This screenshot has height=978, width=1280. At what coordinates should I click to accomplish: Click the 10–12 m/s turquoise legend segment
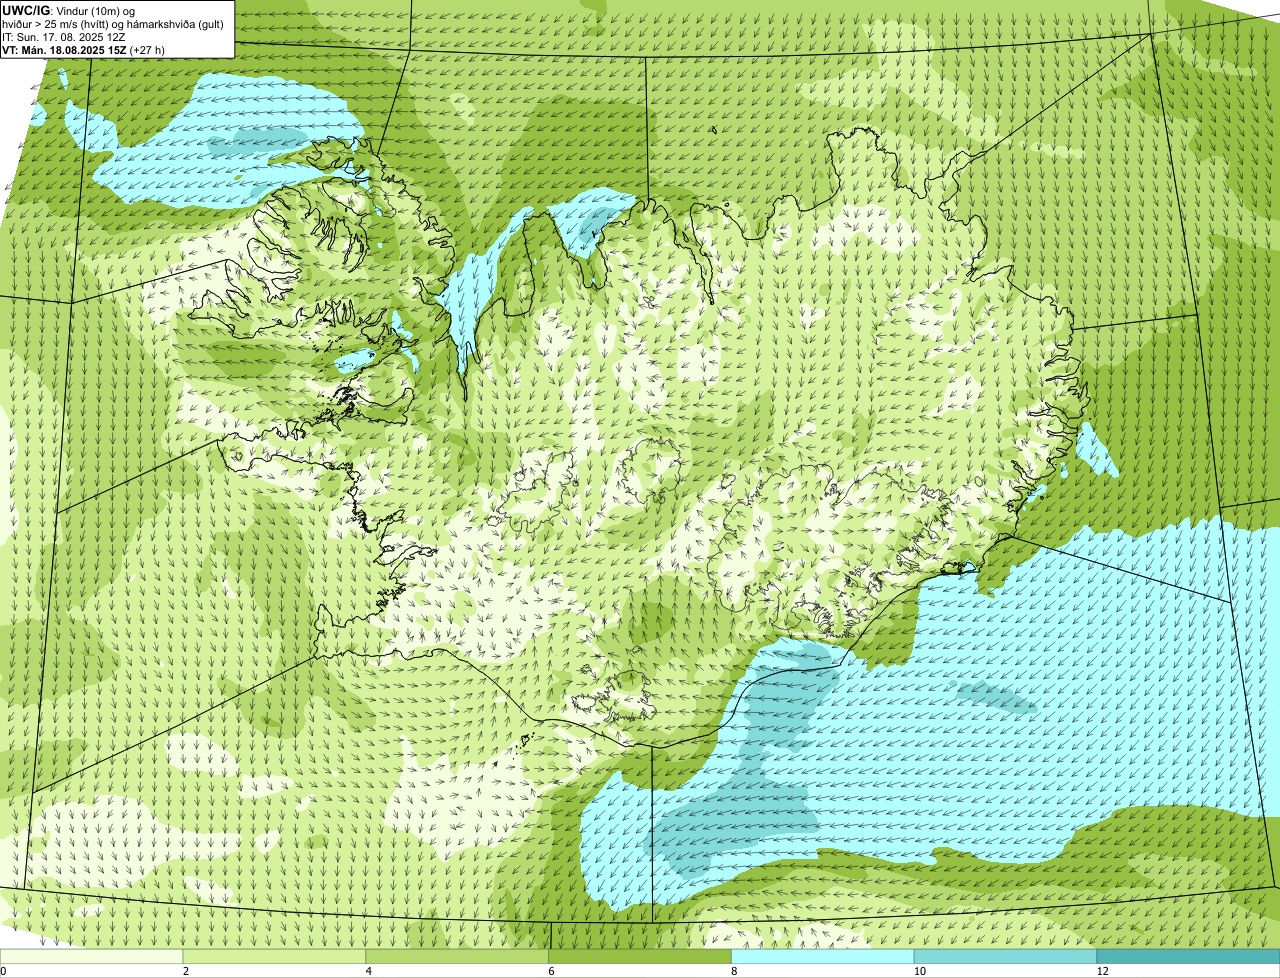pyautogui.click(x=1005, y=956)
